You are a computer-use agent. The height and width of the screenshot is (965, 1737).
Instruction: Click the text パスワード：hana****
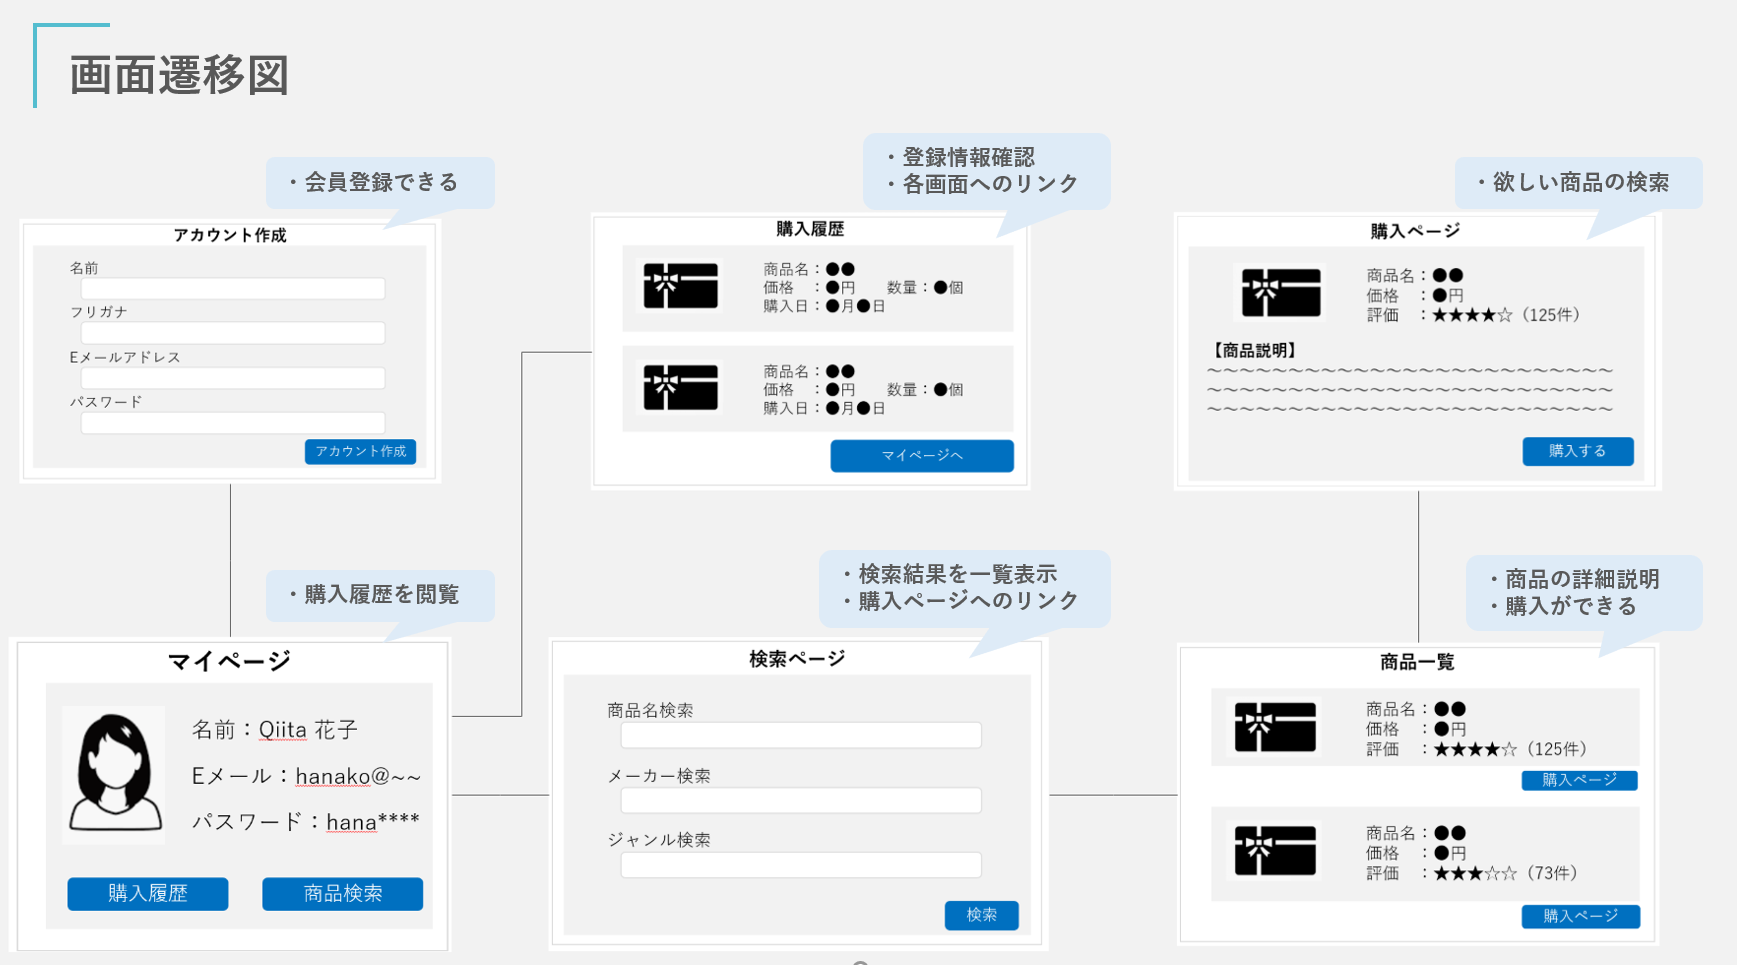305,822
